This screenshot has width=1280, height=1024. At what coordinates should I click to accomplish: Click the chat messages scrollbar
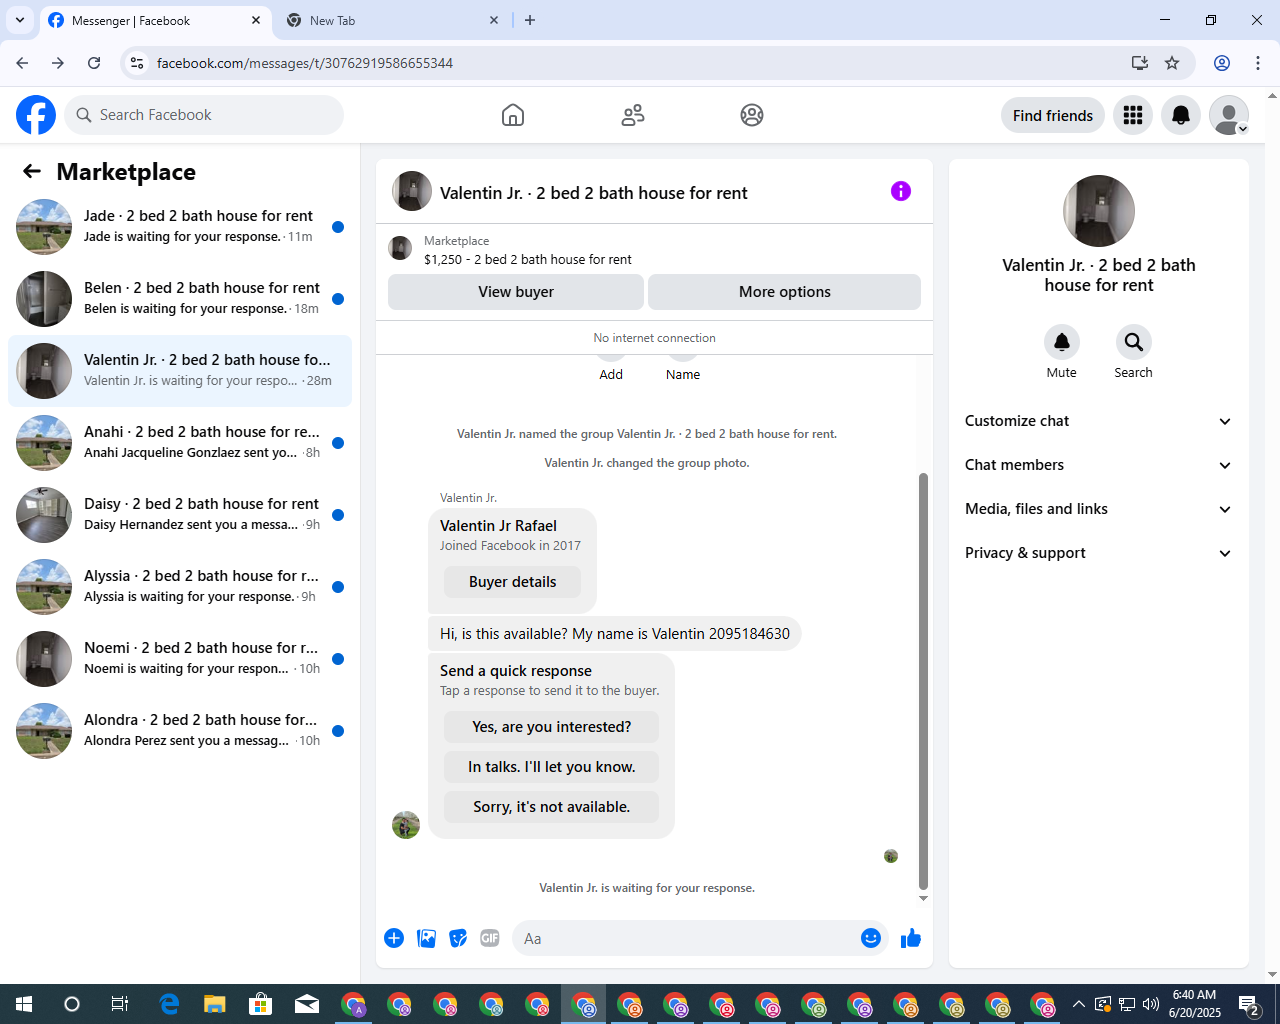pos(923,680)
